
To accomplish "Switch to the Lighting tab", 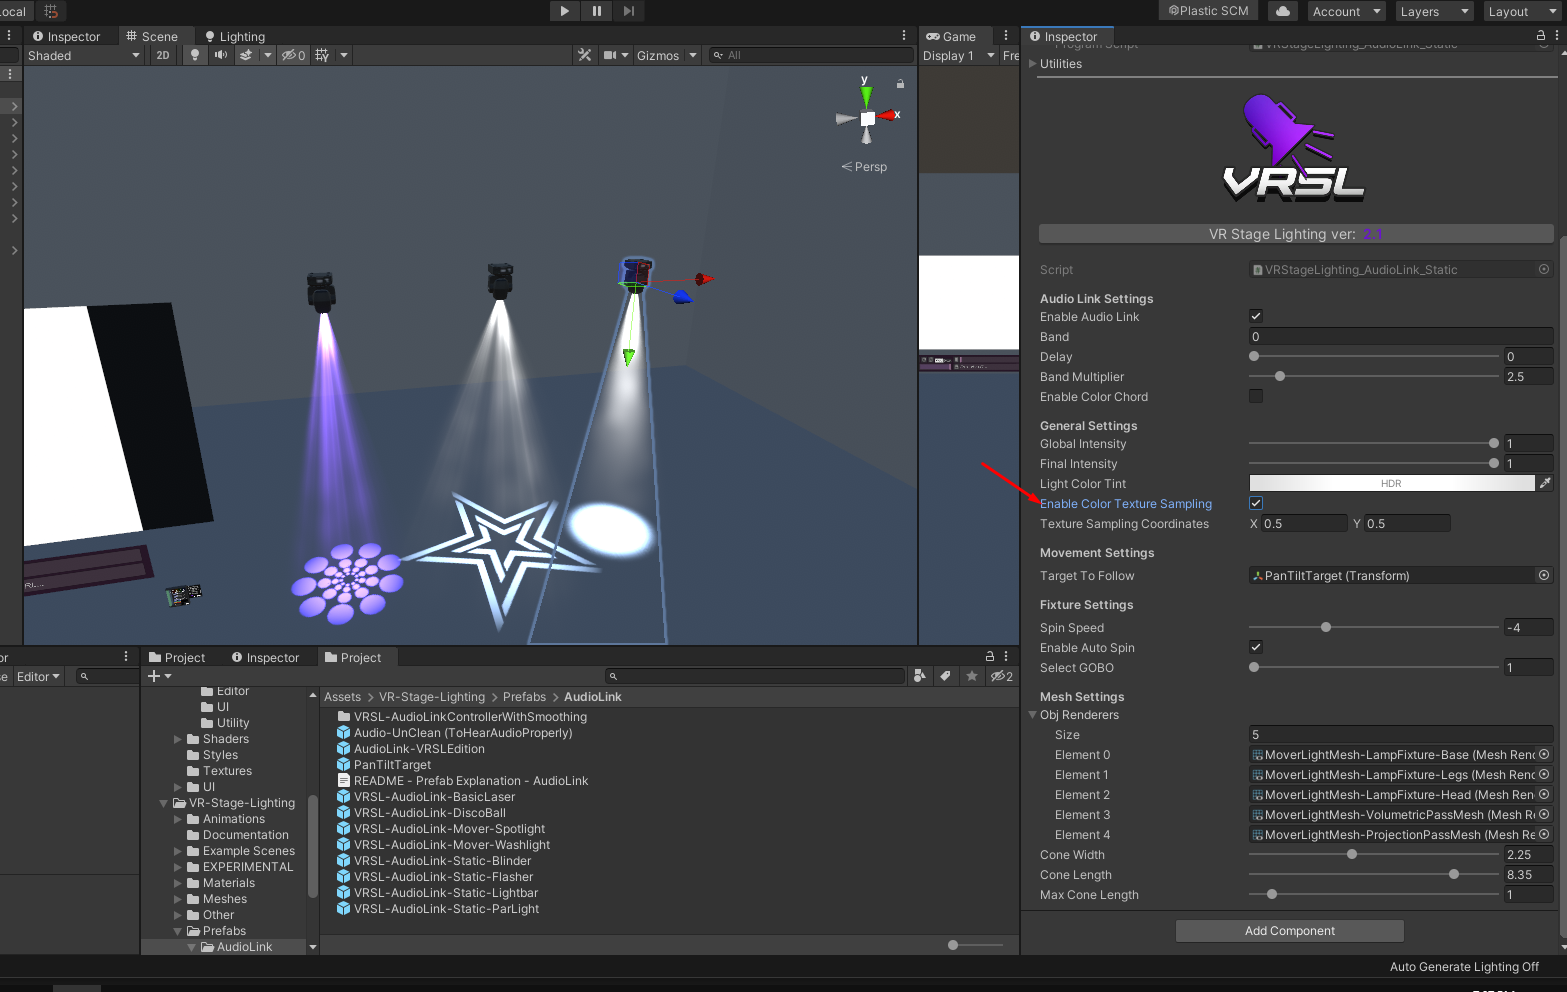I will tap(234, 36).
